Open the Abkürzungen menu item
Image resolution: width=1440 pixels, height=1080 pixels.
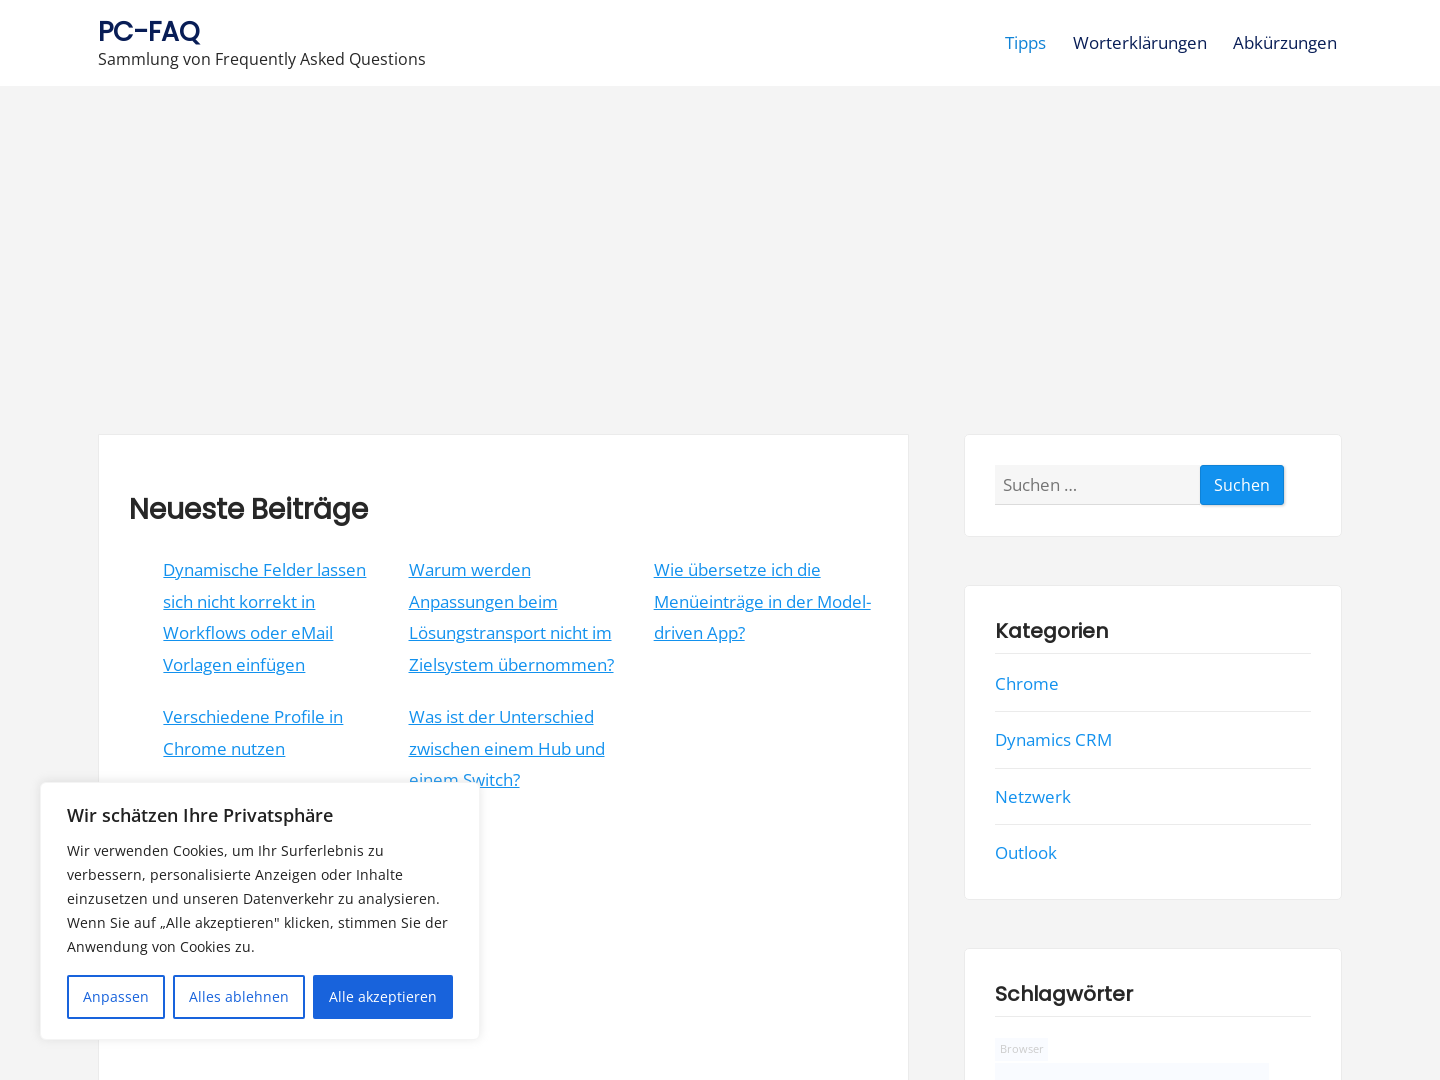tap(1285, 43)
